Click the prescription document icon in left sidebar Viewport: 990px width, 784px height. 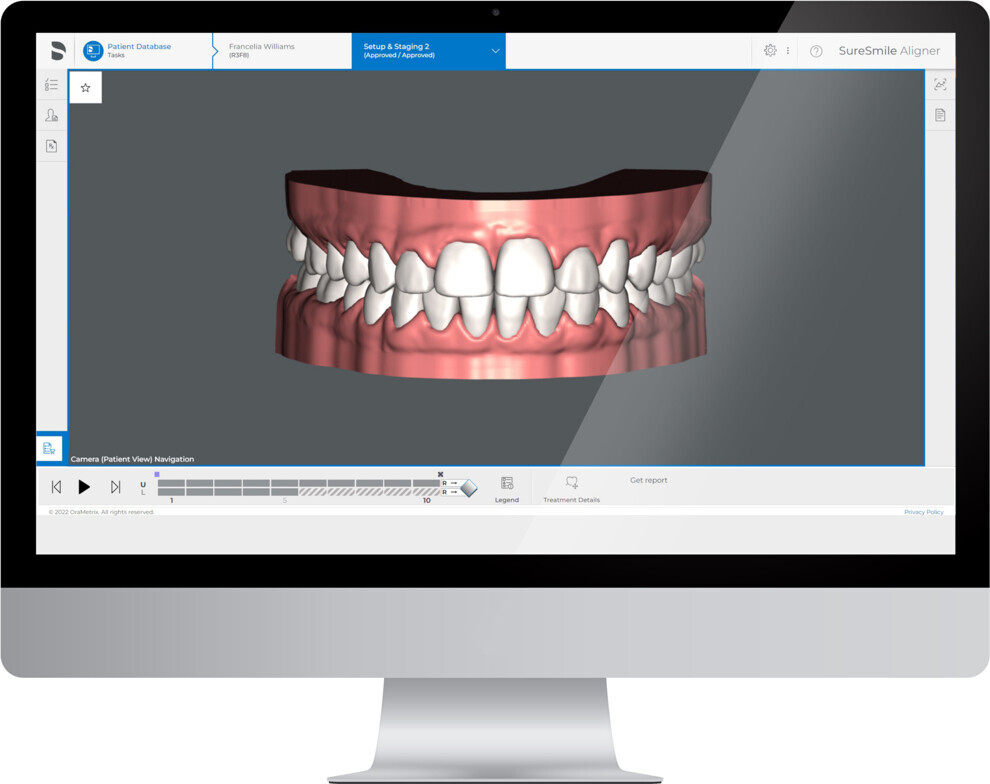pos(52,146)
